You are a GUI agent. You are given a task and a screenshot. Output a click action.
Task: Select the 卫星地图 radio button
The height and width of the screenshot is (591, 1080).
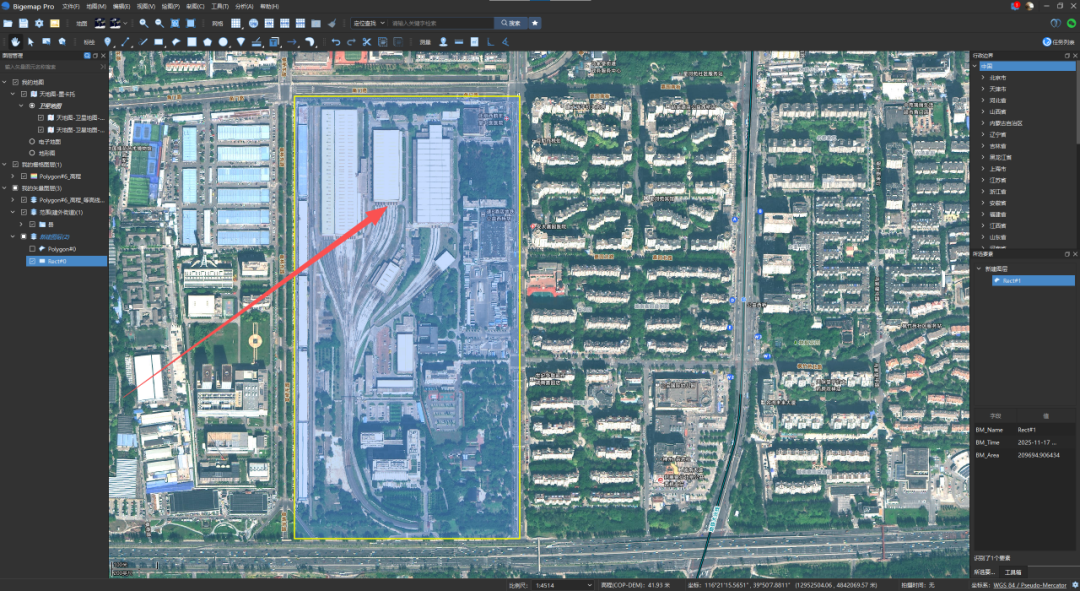(32, 105)
